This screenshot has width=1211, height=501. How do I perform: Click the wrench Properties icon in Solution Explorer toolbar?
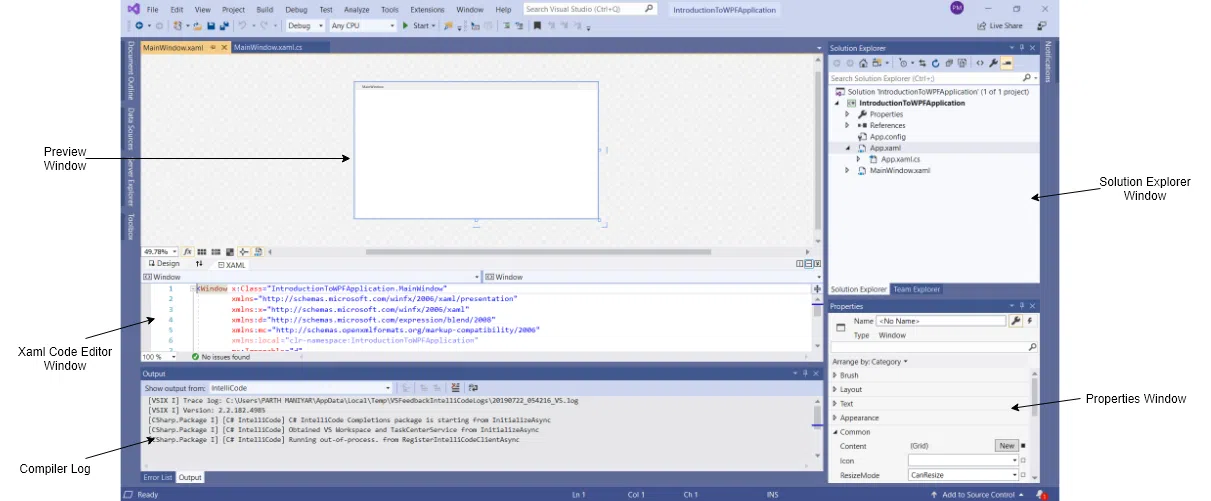[993, 63]
